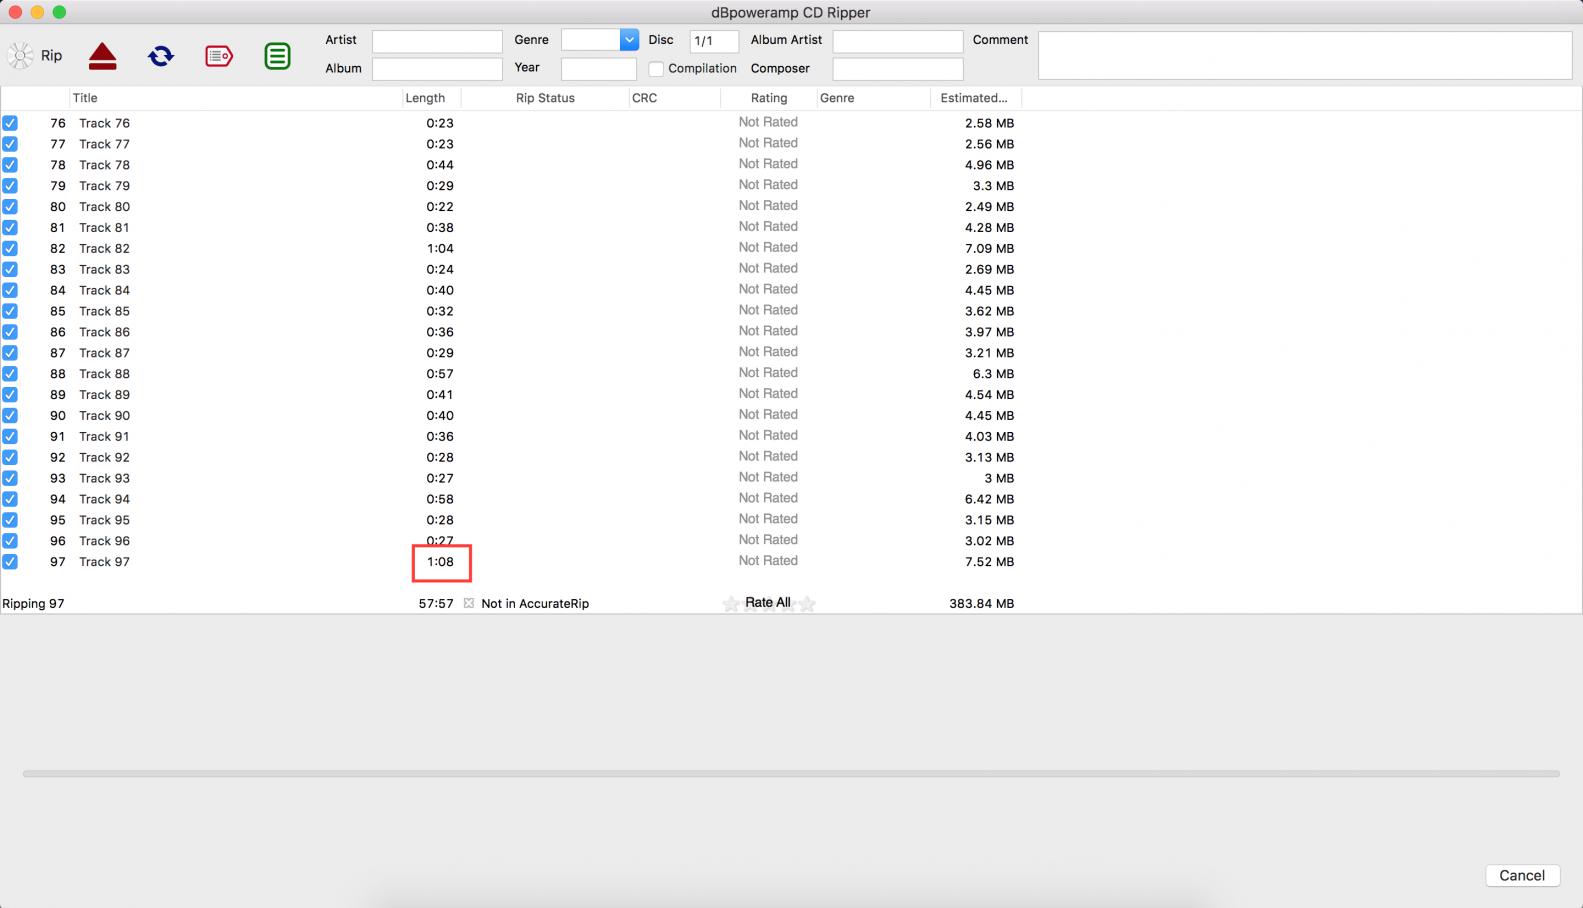Open the green options list icon
Viewport: 1583px width, 908px height.
277,56
